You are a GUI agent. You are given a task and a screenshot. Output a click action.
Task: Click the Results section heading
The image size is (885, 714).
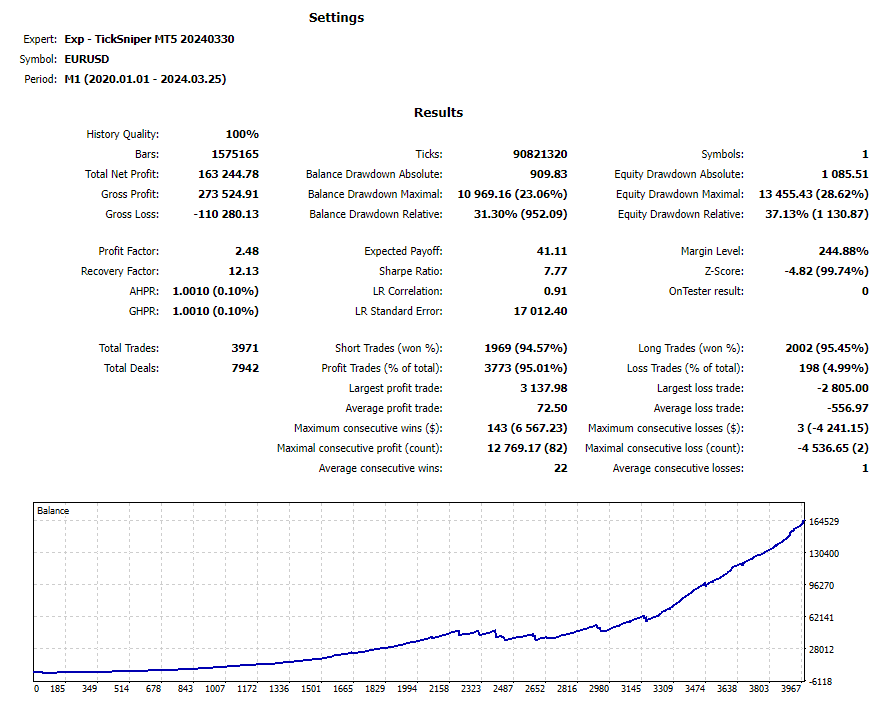438,113
